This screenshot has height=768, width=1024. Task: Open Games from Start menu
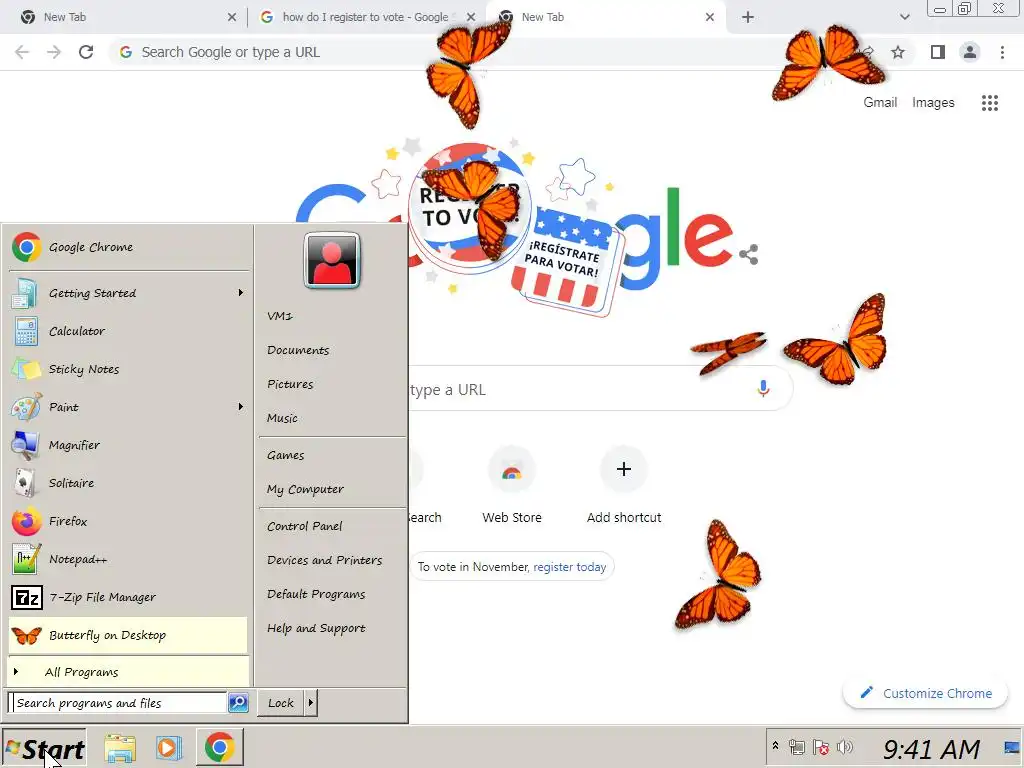tap(285, 455)
